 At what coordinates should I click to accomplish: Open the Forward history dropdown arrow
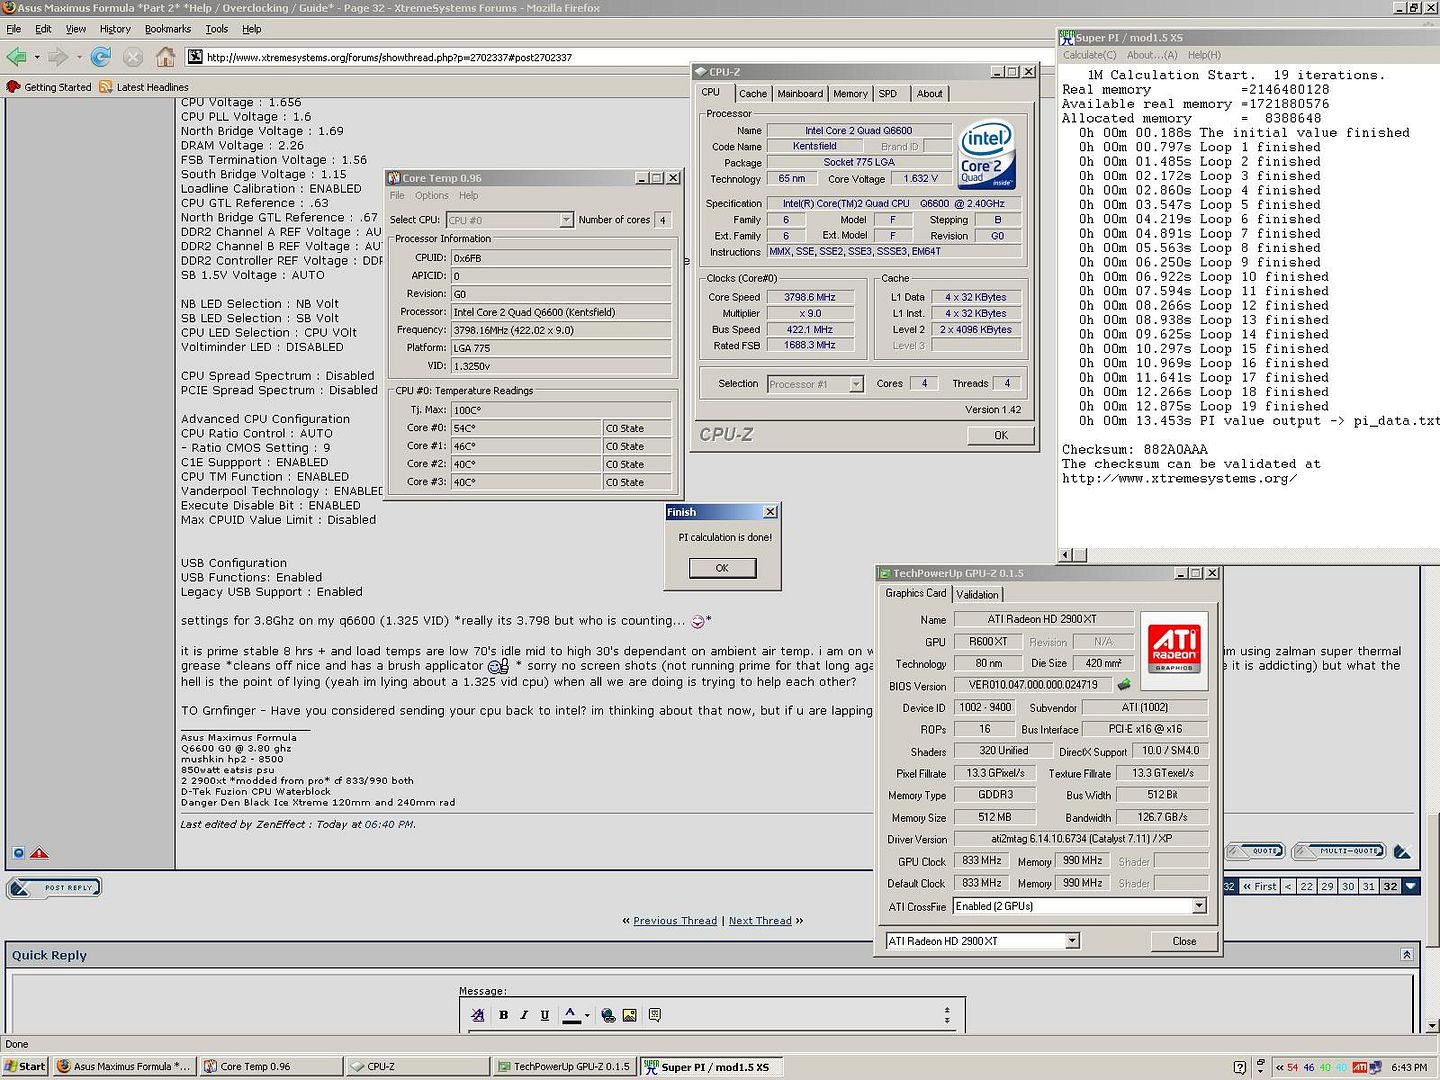[79, 57]
